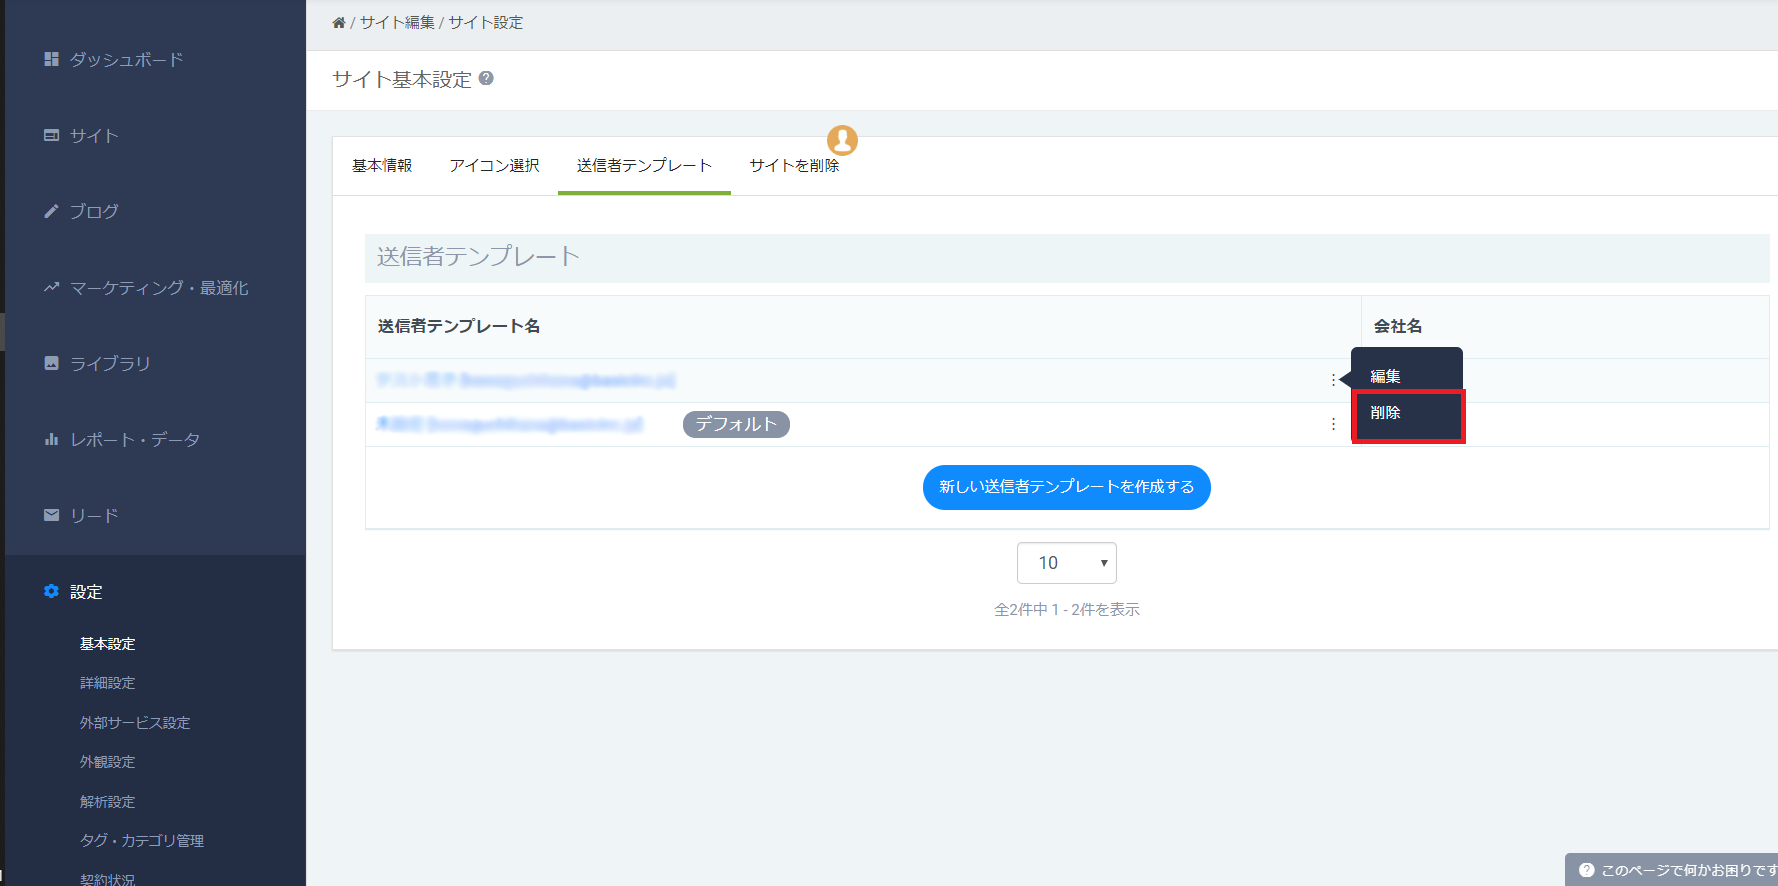
Task: Switch to the 基本情報 tab
Action: coord(382,165)
